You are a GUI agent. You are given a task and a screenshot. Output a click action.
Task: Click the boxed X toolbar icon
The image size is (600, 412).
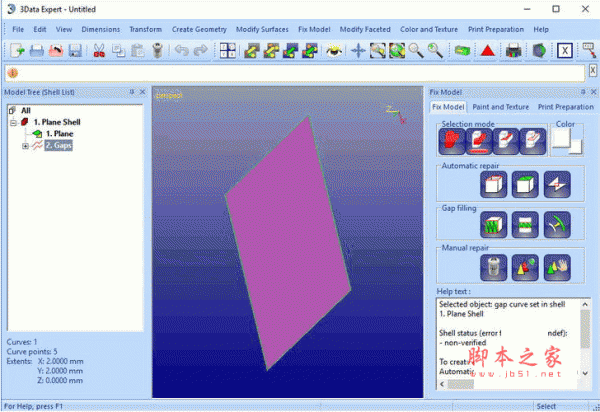tap(565, 50)
